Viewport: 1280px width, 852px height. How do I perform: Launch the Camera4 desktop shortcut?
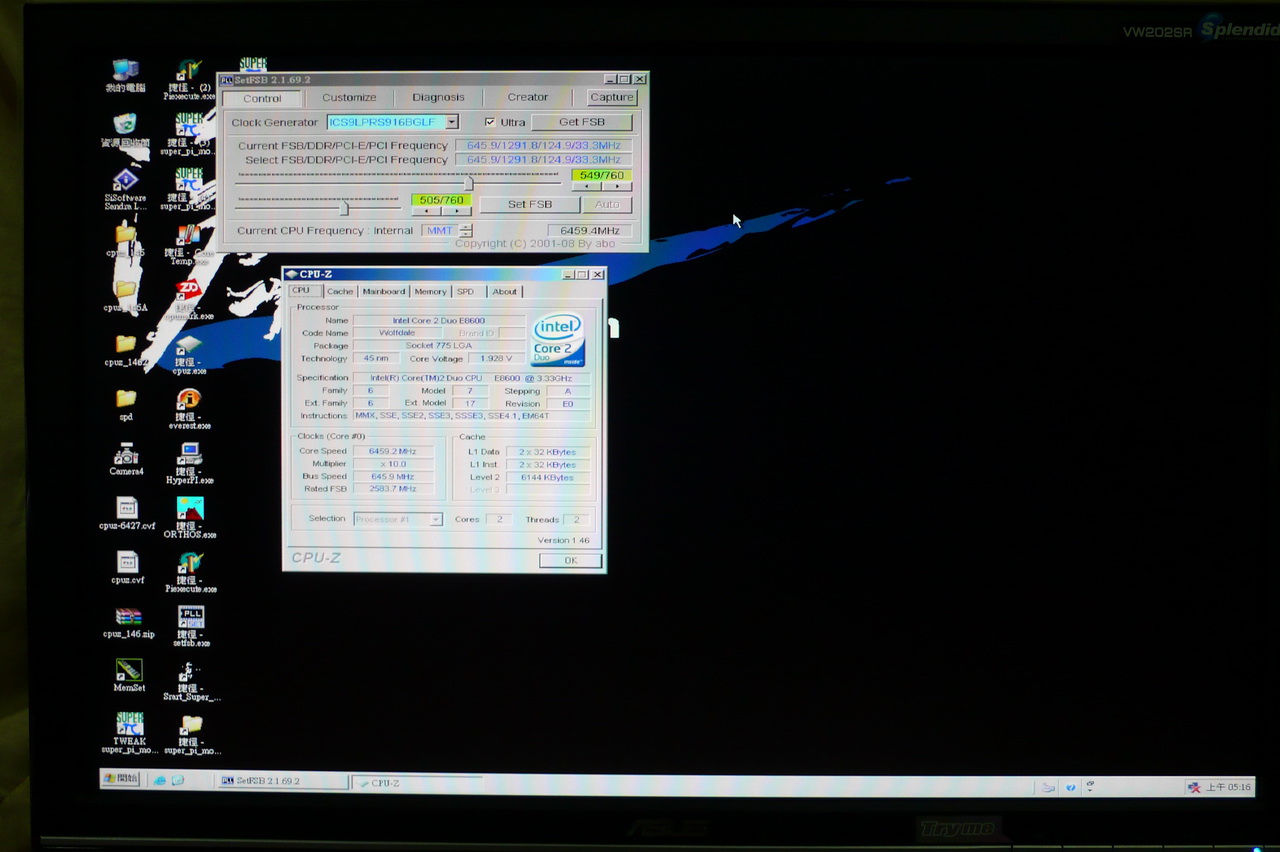click(x=126, y=459)
